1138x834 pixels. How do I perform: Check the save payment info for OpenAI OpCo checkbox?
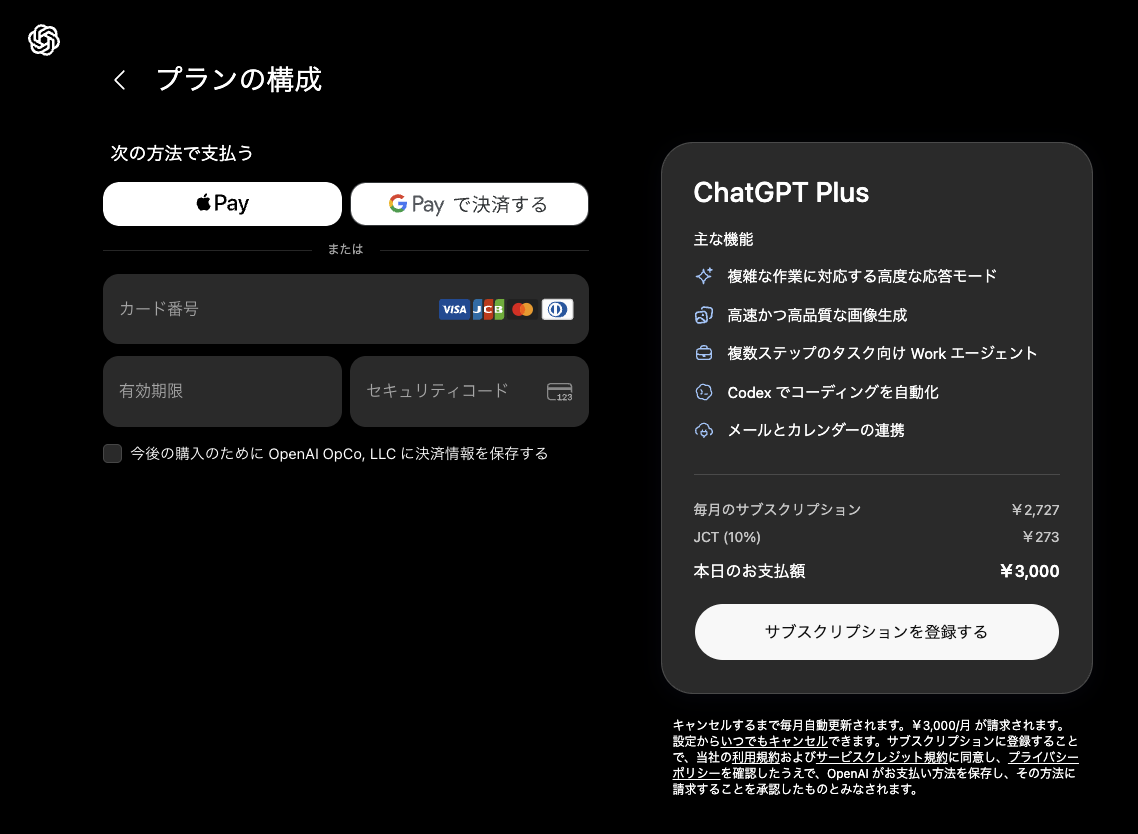(x=112, y=454)
